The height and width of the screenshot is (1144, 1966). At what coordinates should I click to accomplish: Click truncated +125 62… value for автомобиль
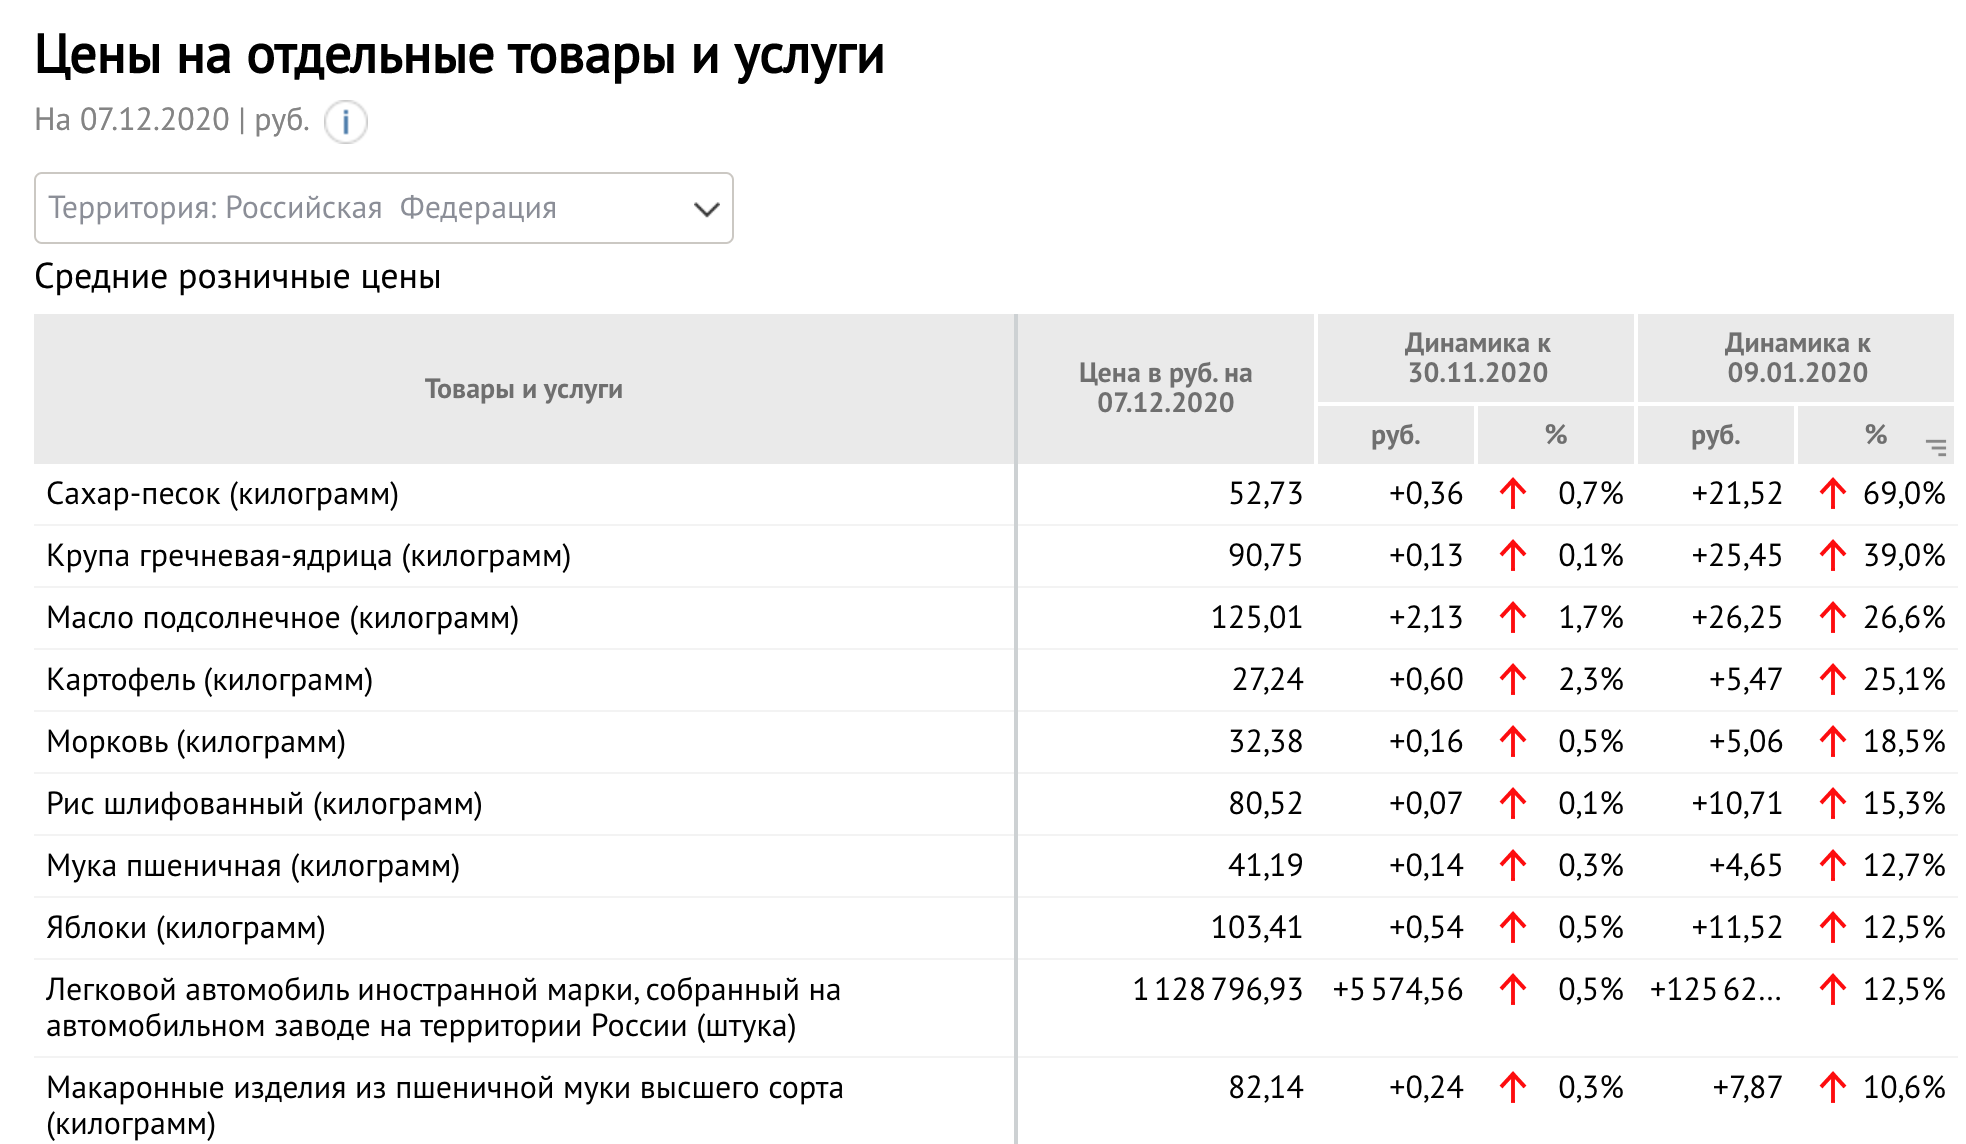(1715, 990)
